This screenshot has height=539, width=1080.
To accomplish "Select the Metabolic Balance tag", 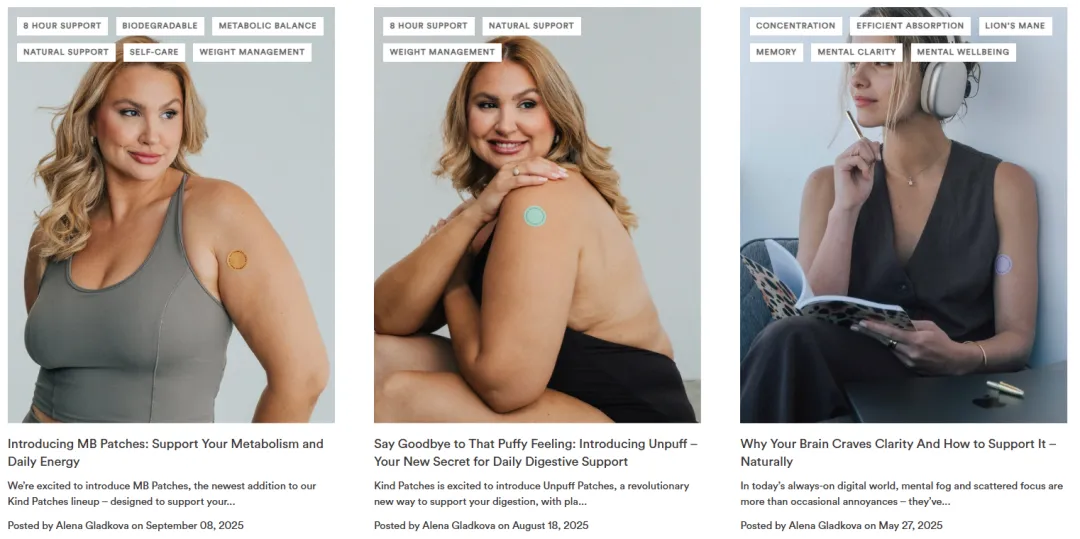I will click(268, 26).
